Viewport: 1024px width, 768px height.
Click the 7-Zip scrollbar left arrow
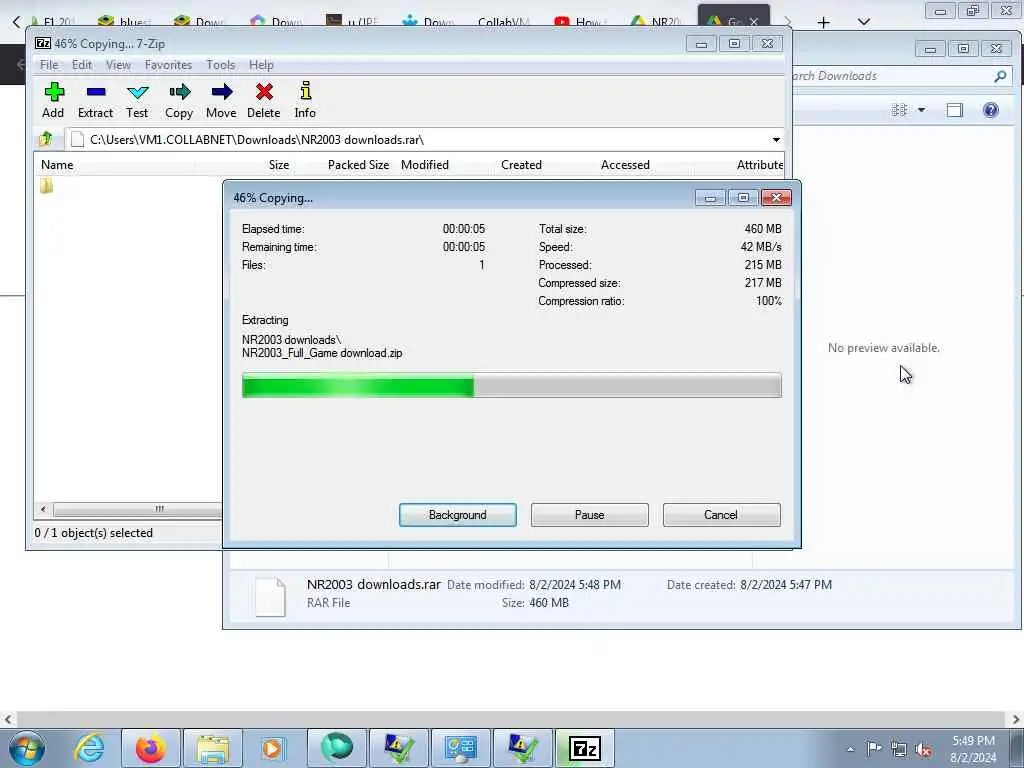(x=43, y=509)
